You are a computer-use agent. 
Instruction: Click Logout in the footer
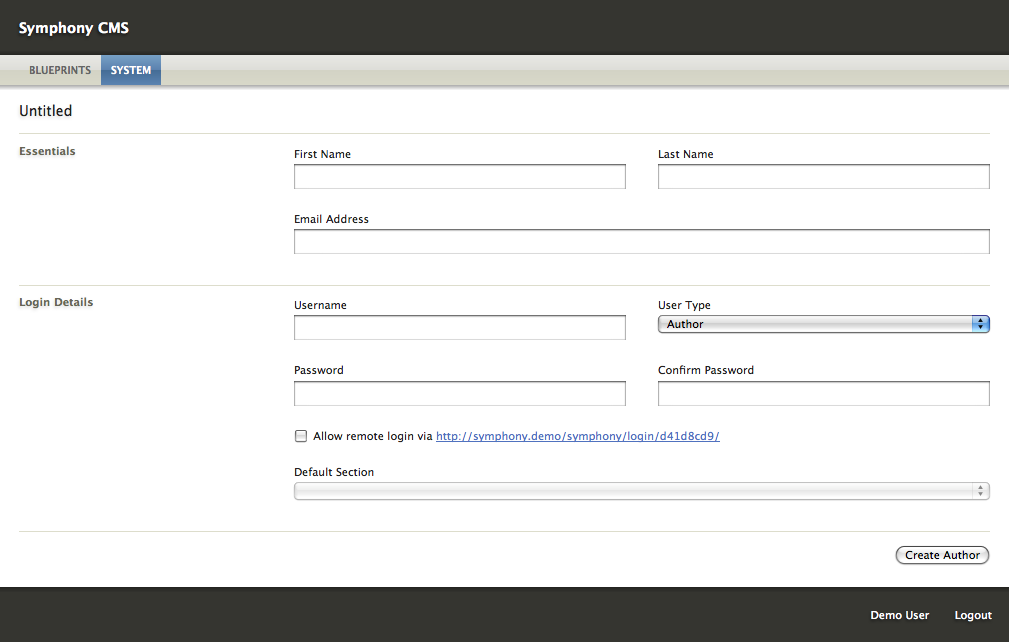972,616
